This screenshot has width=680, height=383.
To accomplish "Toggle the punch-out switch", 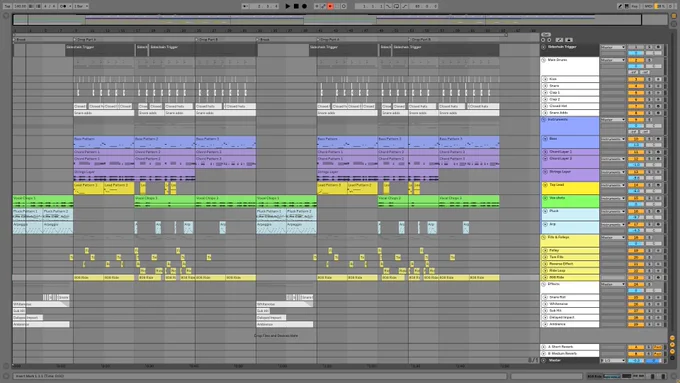I will [404, 6].
